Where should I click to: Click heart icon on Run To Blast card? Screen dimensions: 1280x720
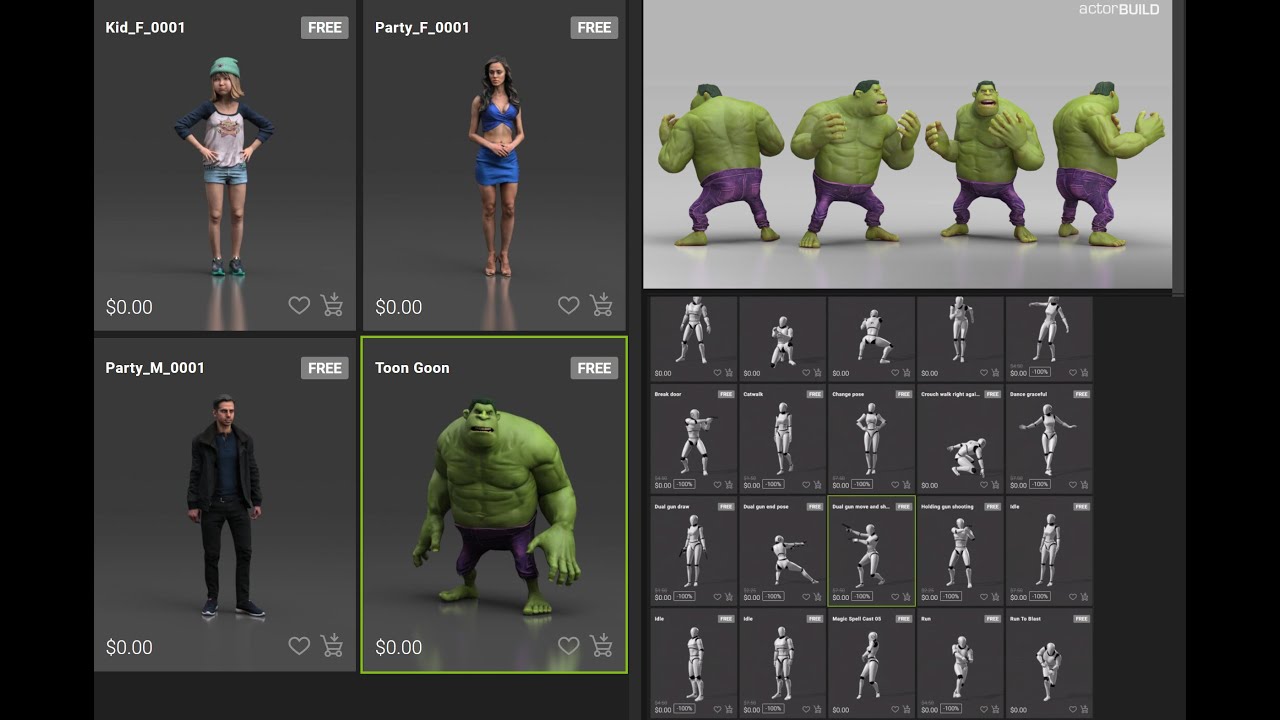(x=1073, y=709)
